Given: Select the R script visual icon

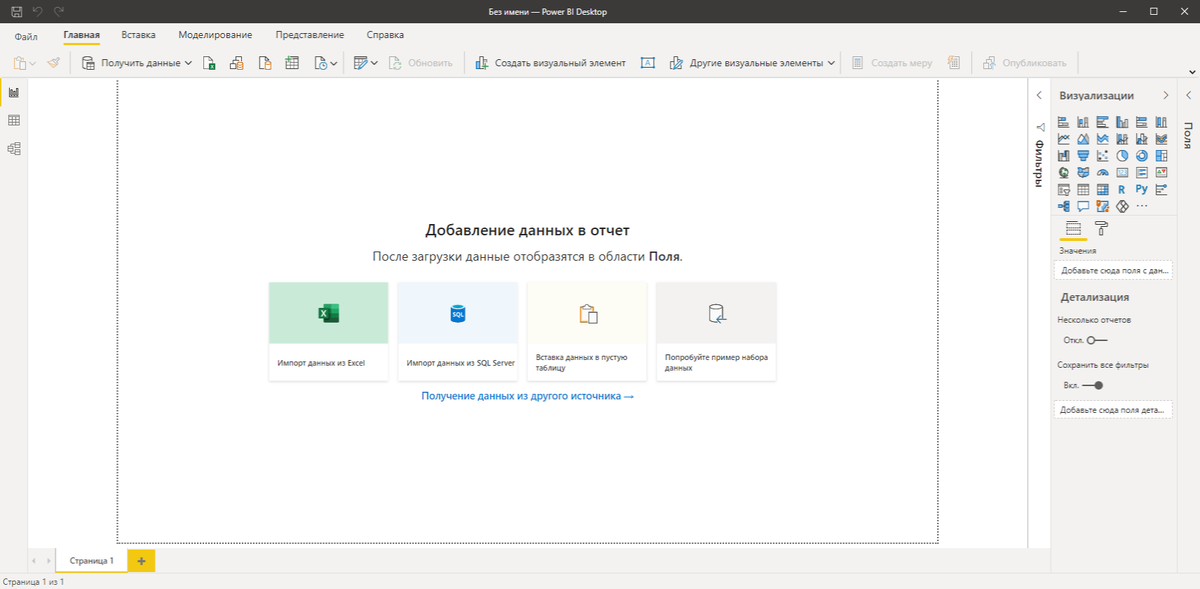Looking at the screenshot, I should pos(1122,189).
